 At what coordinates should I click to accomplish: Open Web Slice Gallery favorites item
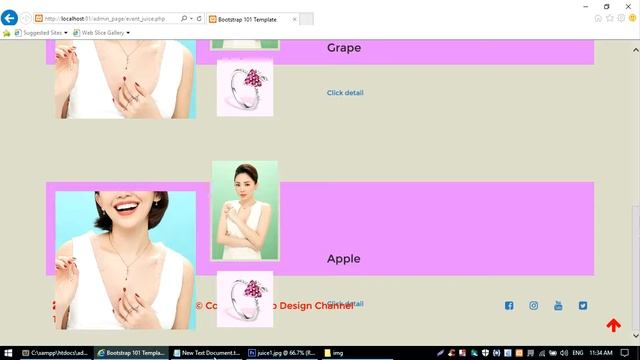pos(101,33)
